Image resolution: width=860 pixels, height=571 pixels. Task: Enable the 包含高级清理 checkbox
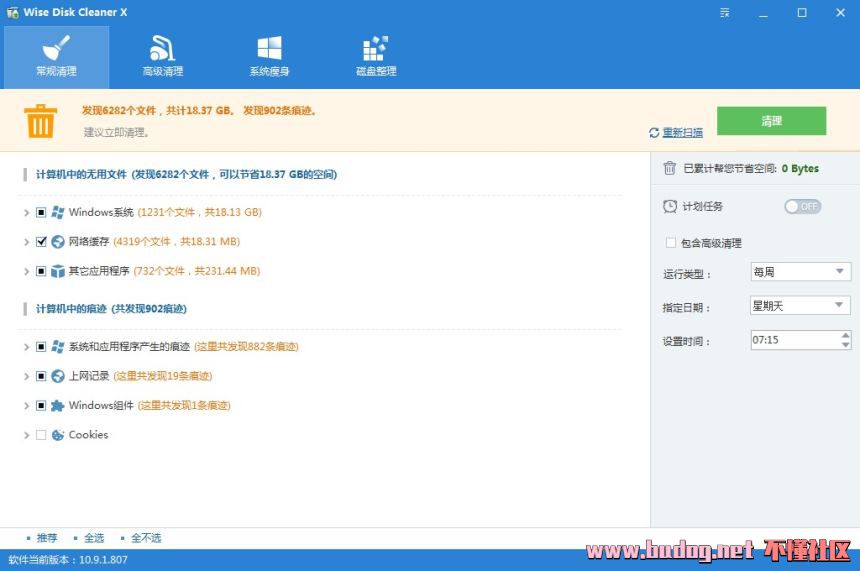point(670,243)
